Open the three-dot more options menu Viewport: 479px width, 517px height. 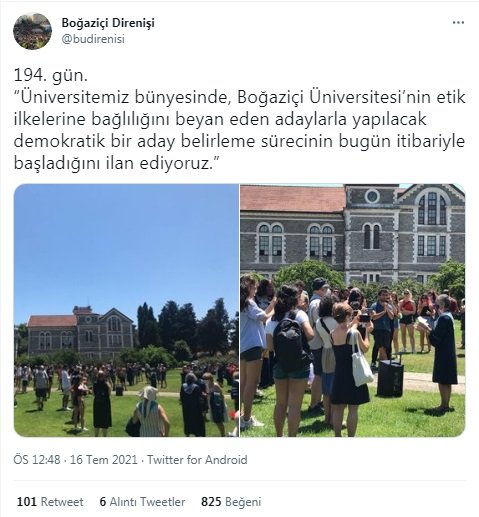[x=458, y=23]
